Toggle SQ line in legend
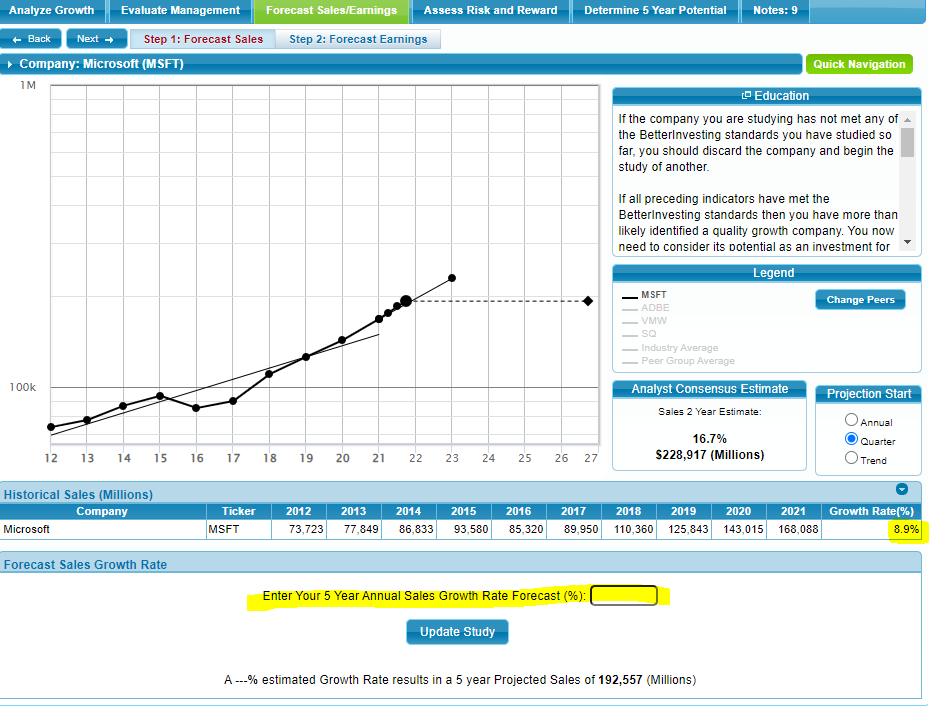Viewport: 929px width, 706px height. point(639,333)
